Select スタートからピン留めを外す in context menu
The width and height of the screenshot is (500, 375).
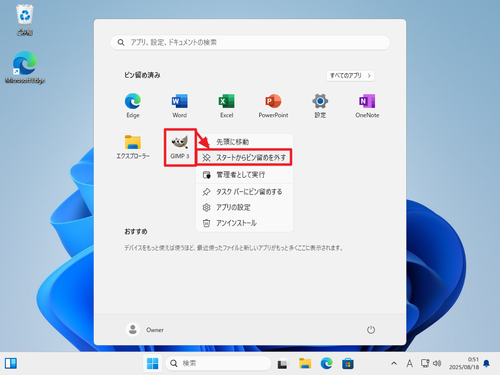click(x=244, y=157)
